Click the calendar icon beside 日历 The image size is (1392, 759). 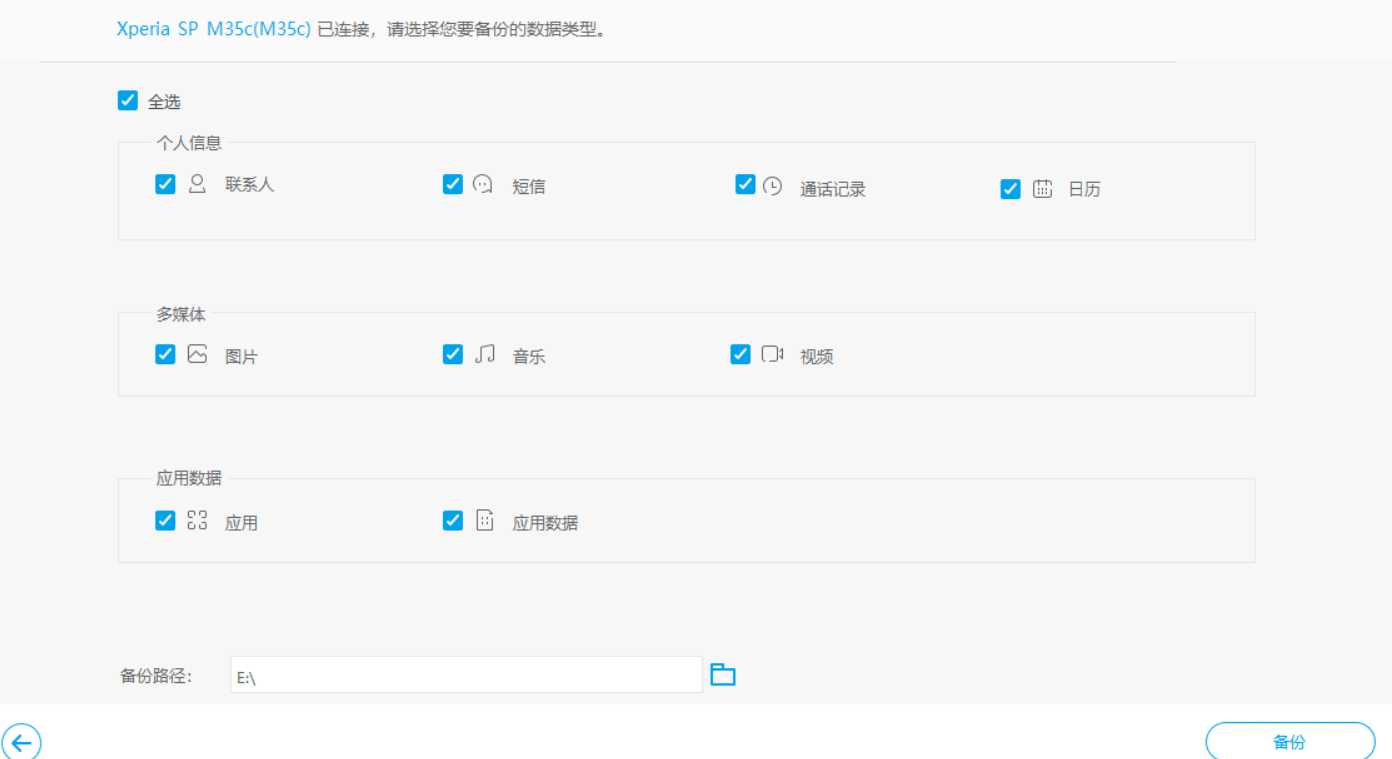1042,188
